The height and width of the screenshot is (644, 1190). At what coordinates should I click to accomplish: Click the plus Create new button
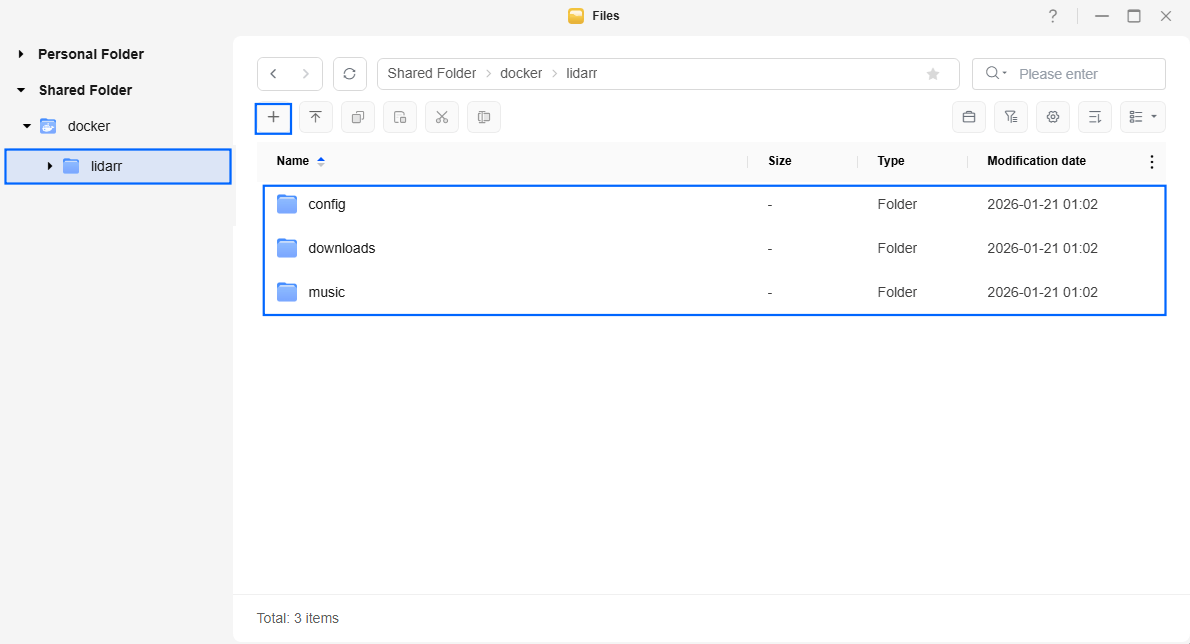(x=273, y=117)
